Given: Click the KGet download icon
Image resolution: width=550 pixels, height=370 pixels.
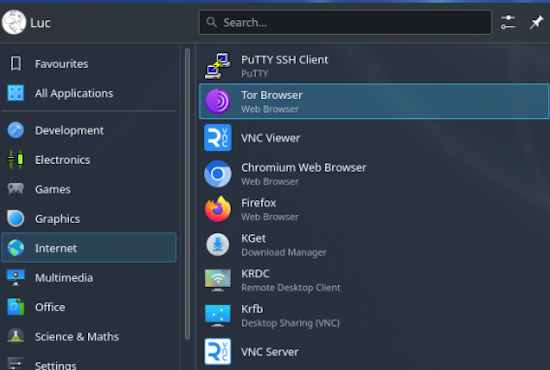Looking at the screenshot, I should (x=218, y=244).
